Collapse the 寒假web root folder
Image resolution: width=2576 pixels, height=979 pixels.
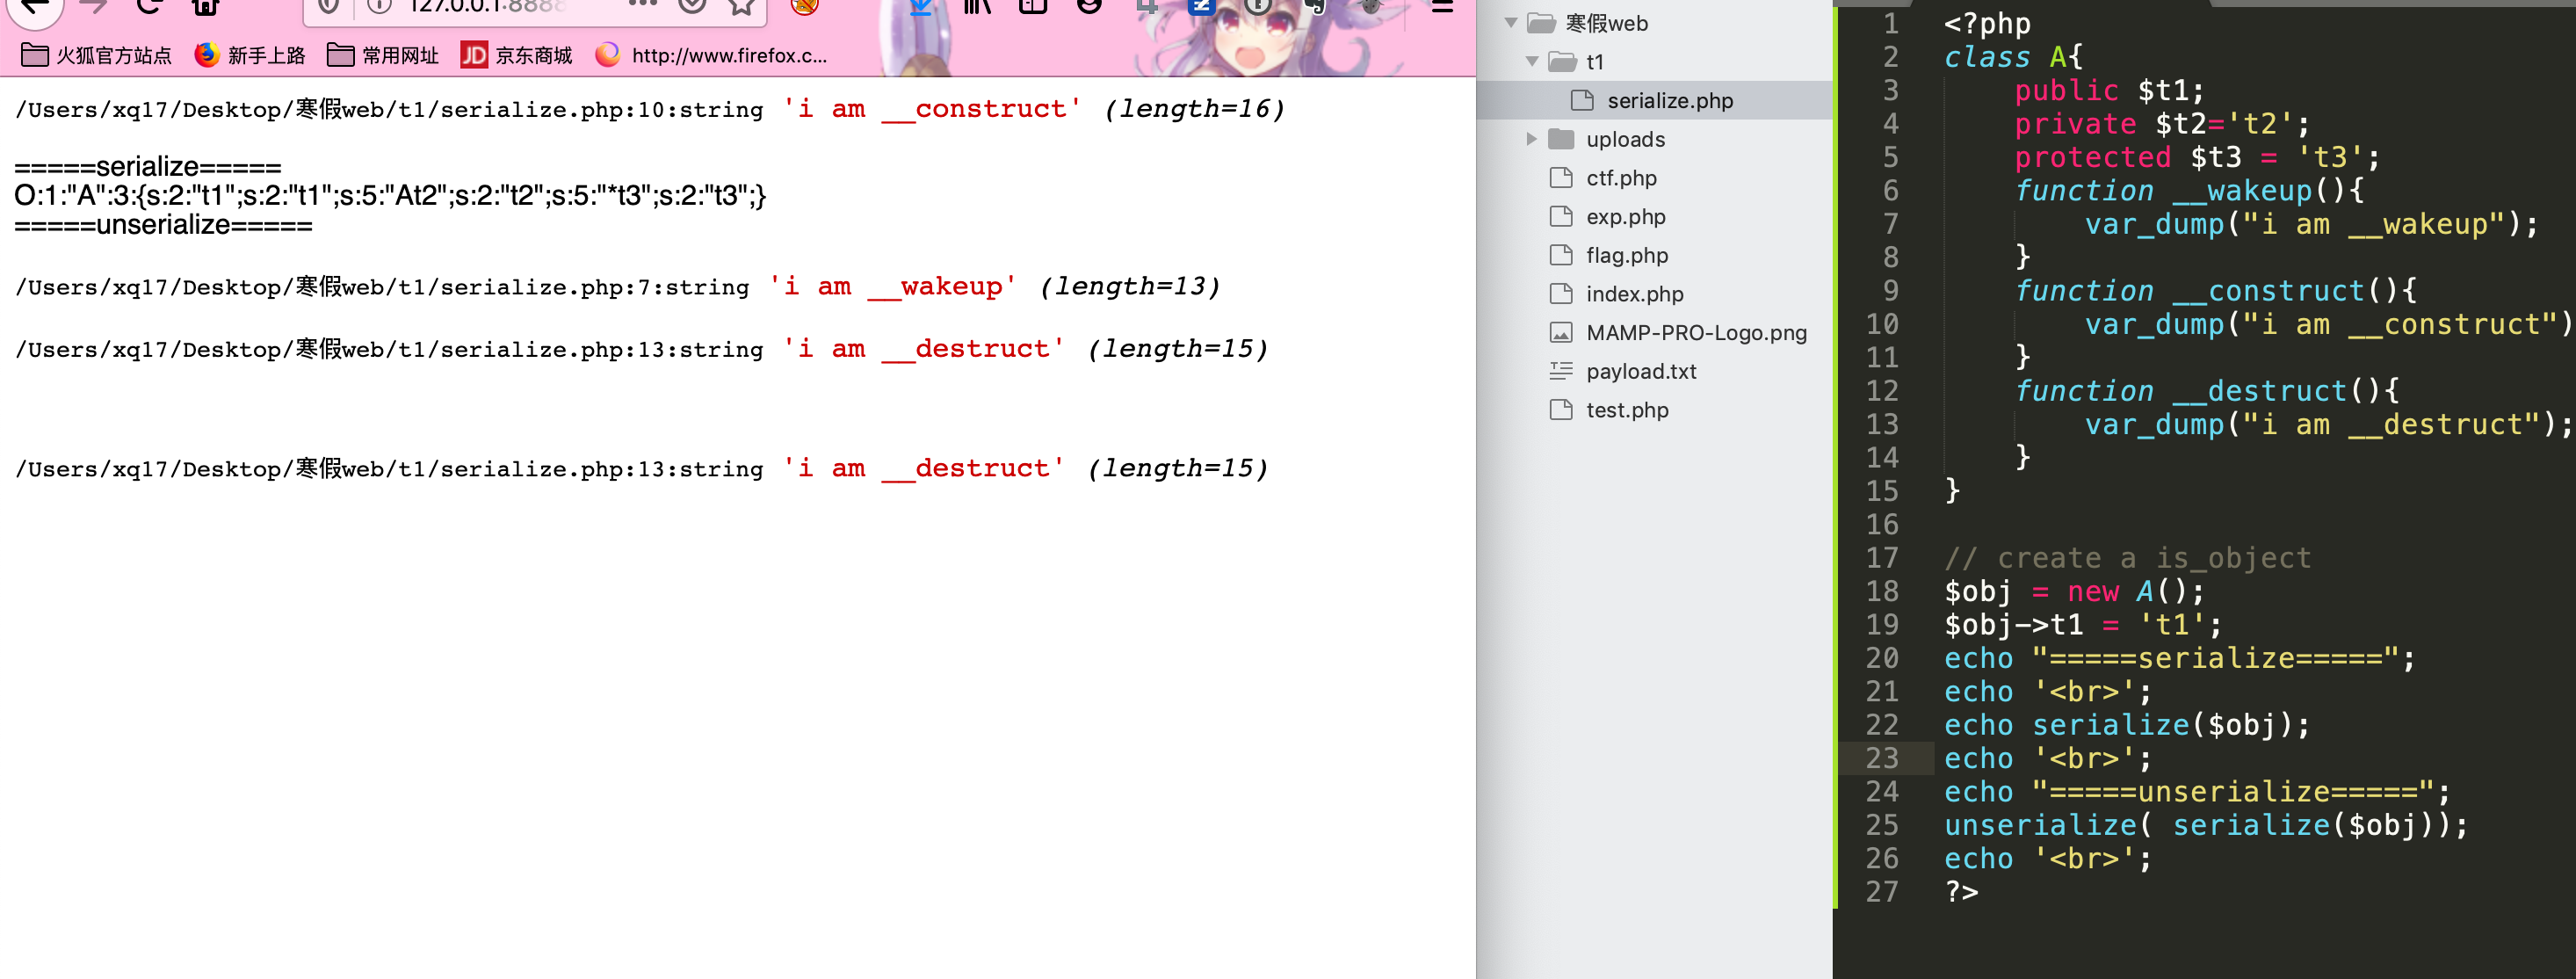[x=1511, y=23]
